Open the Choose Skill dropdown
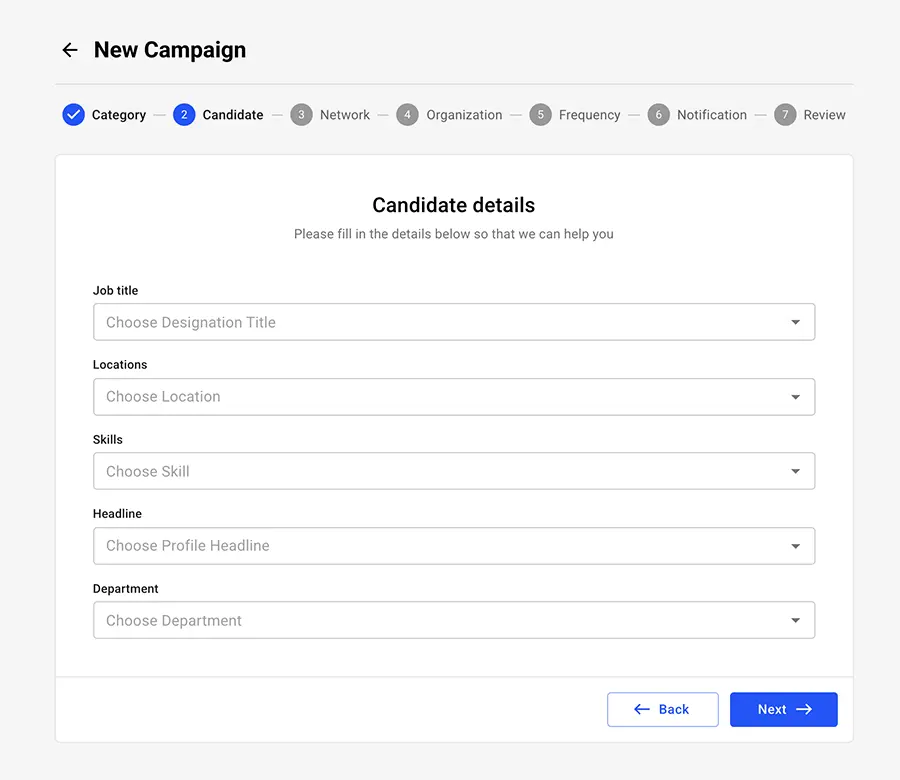 454,471
